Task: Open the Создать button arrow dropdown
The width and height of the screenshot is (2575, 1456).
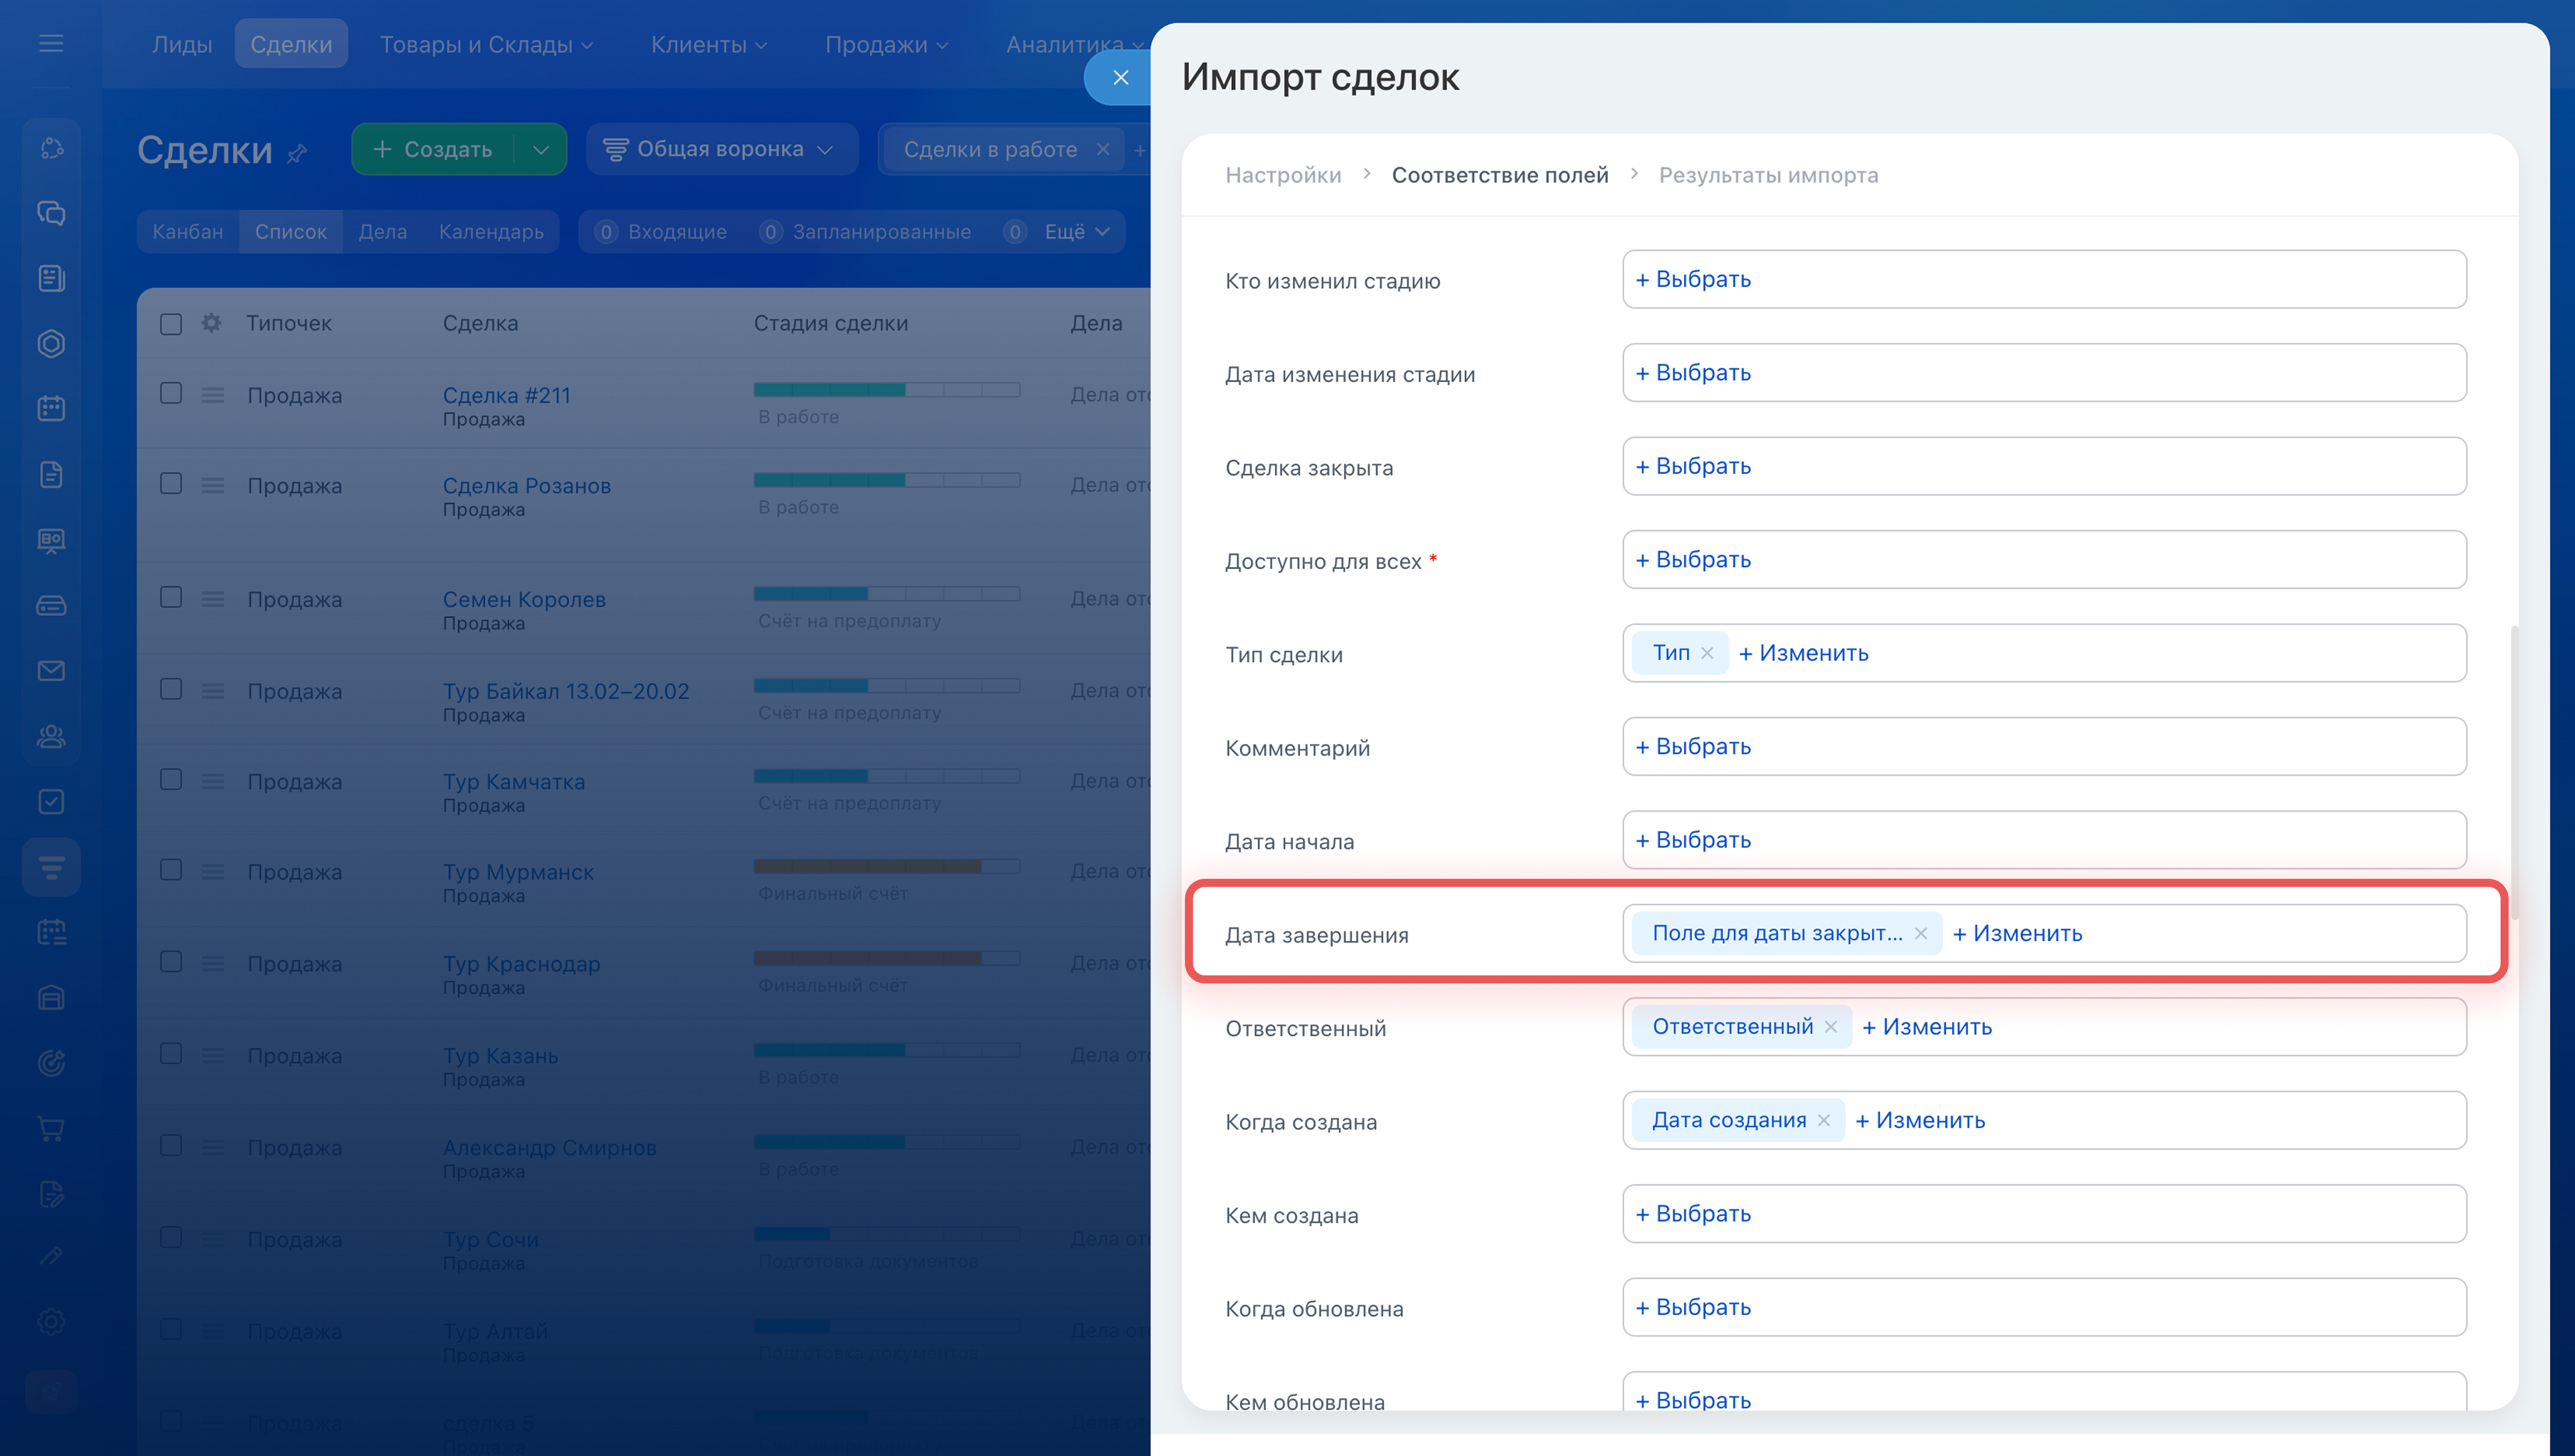Action: [541, 149]
